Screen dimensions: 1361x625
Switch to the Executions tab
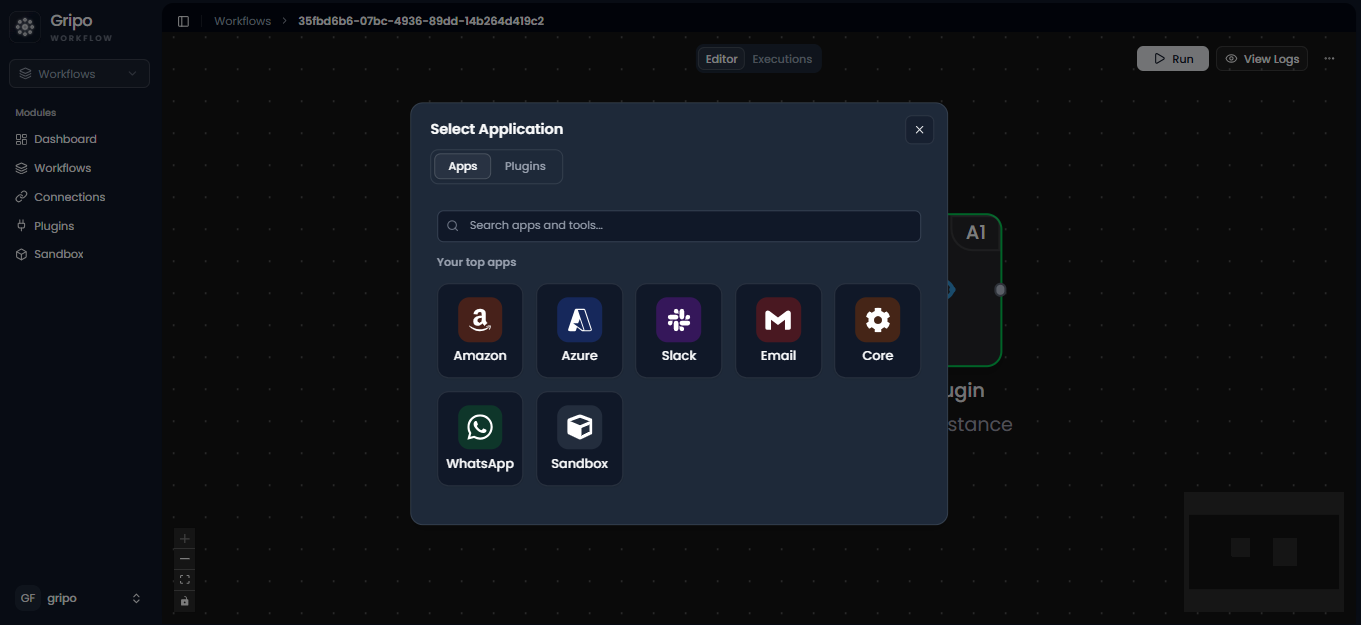(x=782, y=59)
